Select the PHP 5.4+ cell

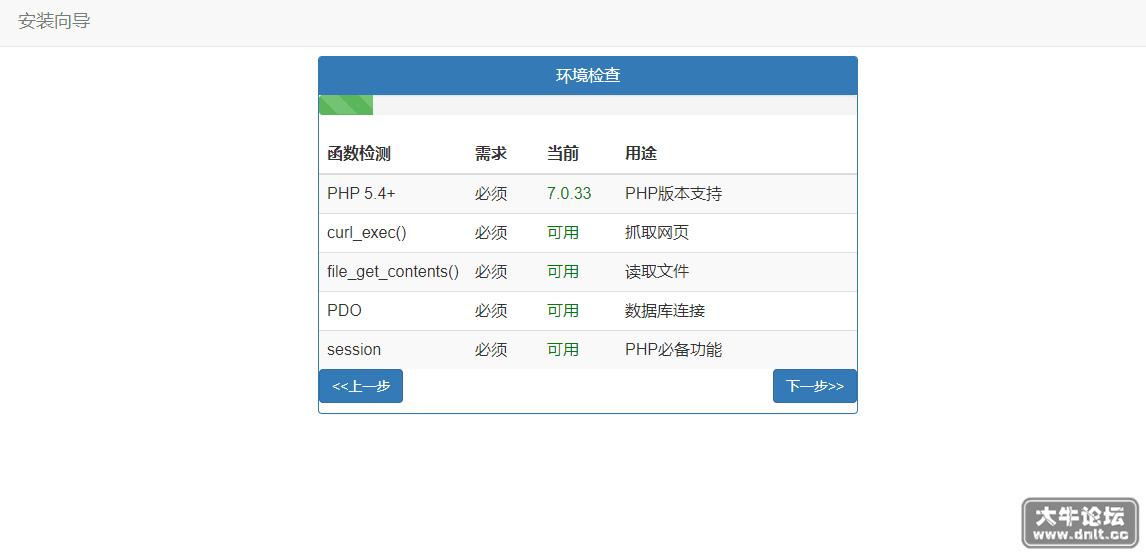point(361,194)
